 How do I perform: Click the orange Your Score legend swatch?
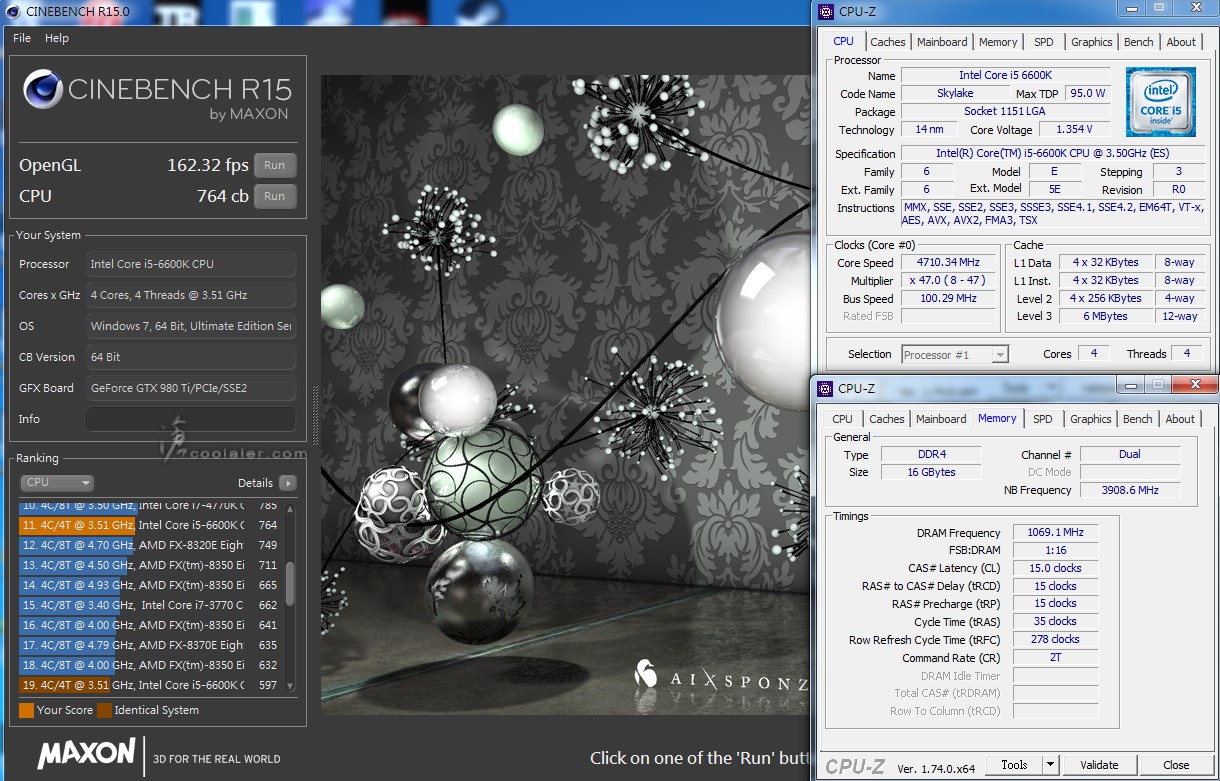(x=26, y=711)
